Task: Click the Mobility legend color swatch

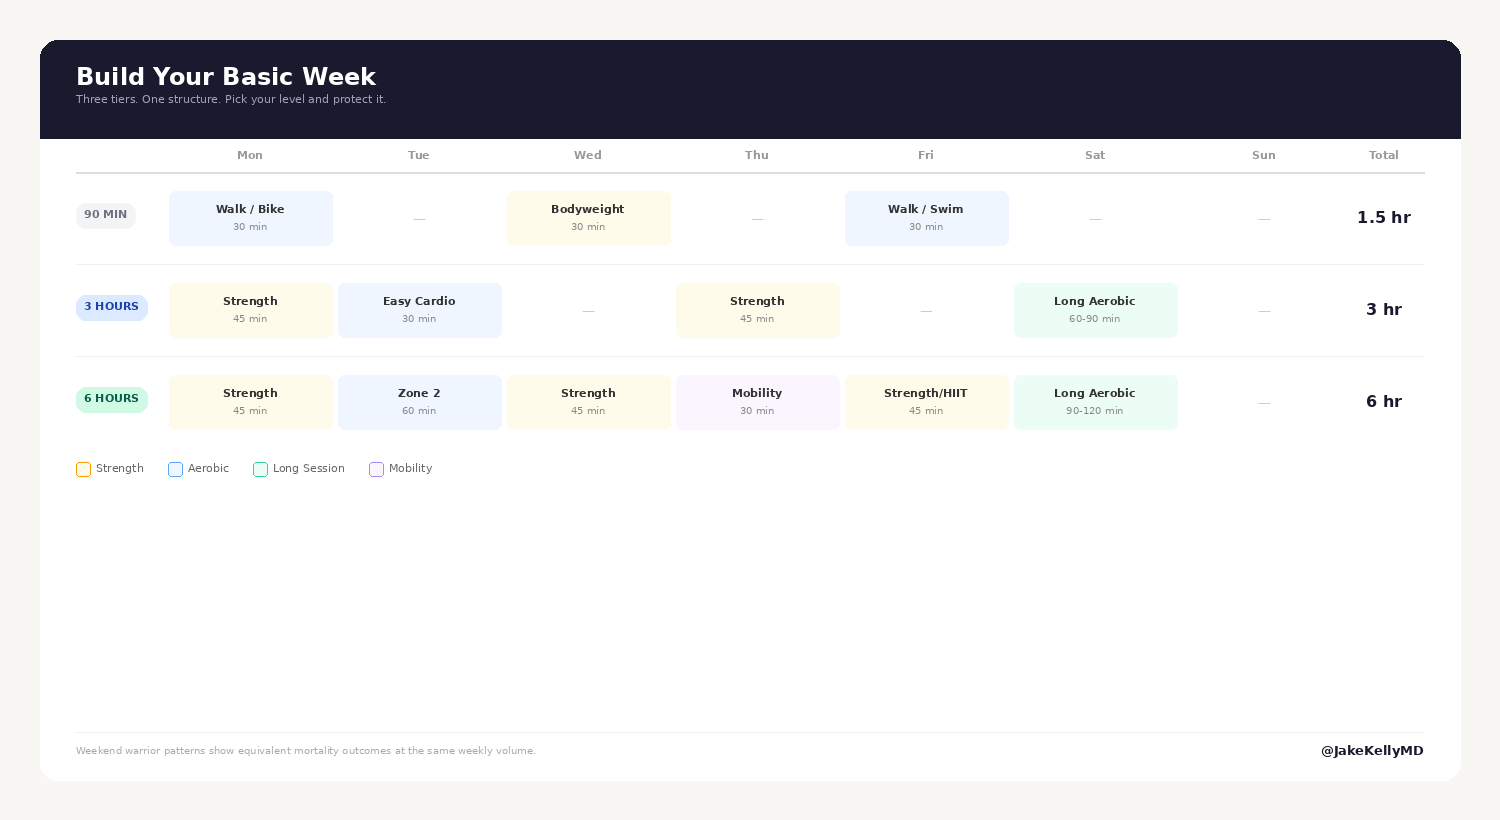Action: coord(376,469)
